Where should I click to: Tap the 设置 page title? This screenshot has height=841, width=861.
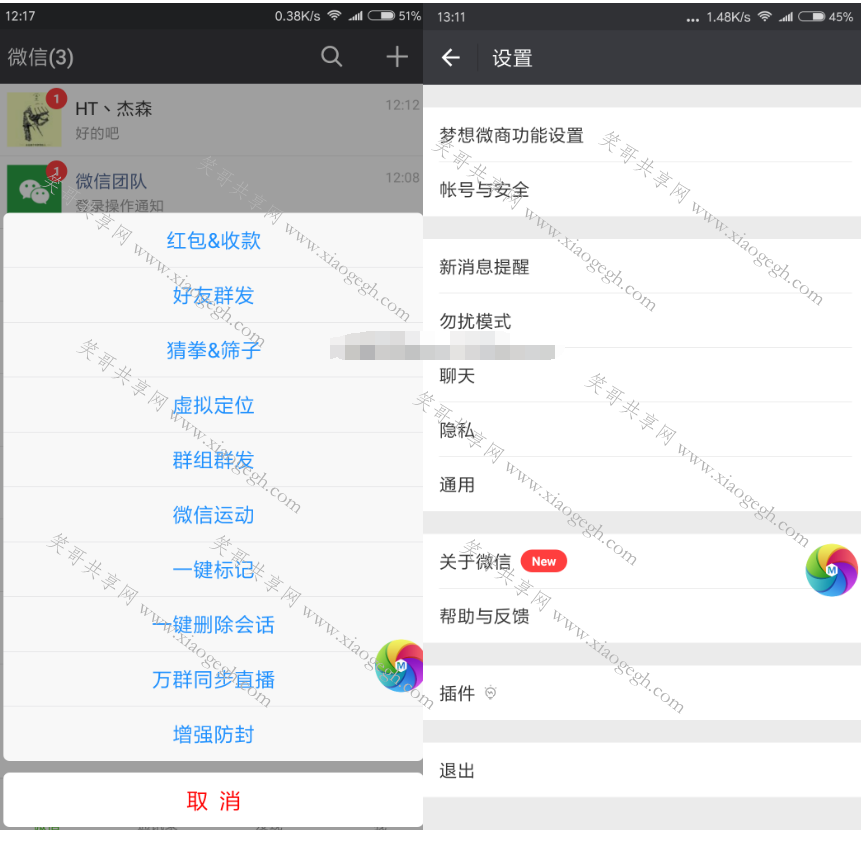(x=512, y=58)
